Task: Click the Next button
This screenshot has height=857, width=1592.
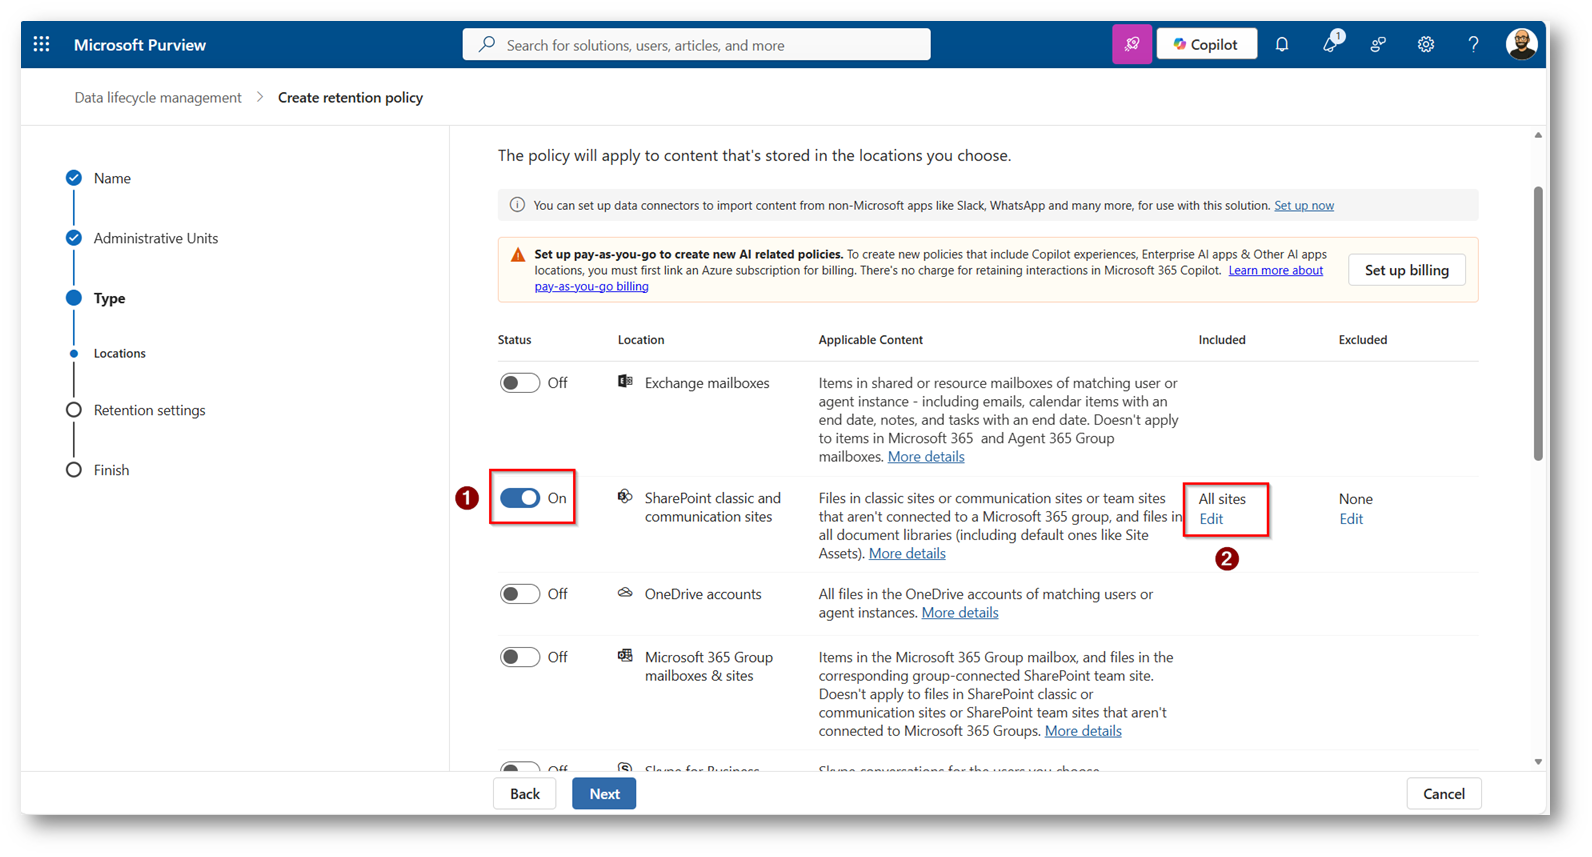Action: [x=604, y=793]
